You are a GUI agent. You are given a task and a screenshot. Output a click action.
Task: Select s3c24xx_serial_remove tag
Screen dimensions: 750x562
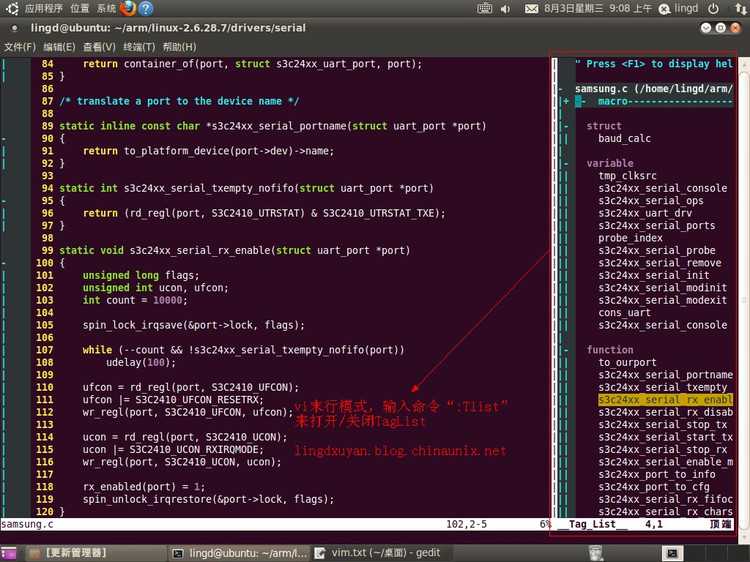click(x=660, y=263)
